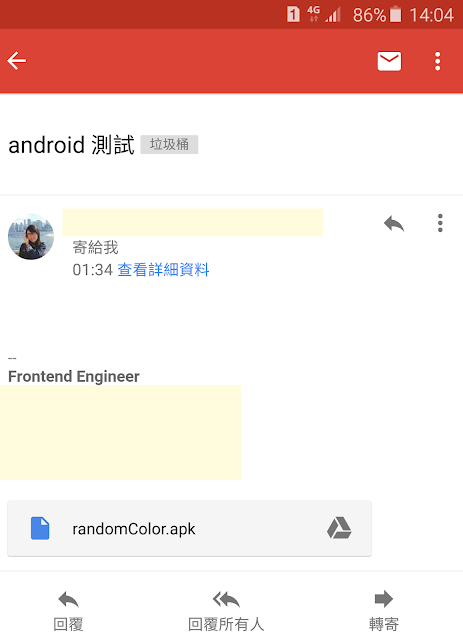Tap the 回覆 reply button at the bottom
Screen dimensions: 463x640
pos(69,611)
